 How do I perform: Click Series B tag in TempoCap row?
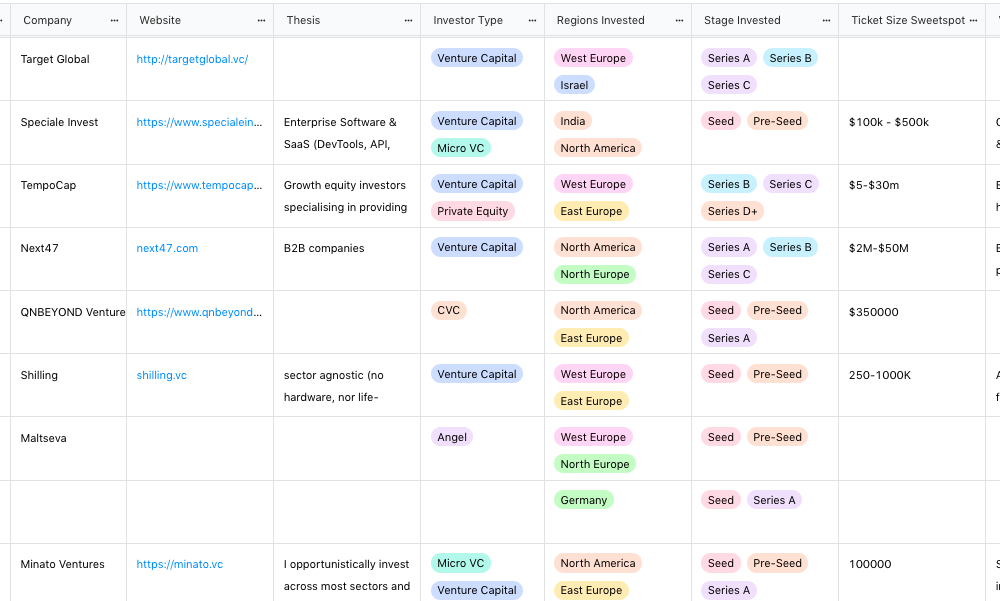(x=728, y=184)
